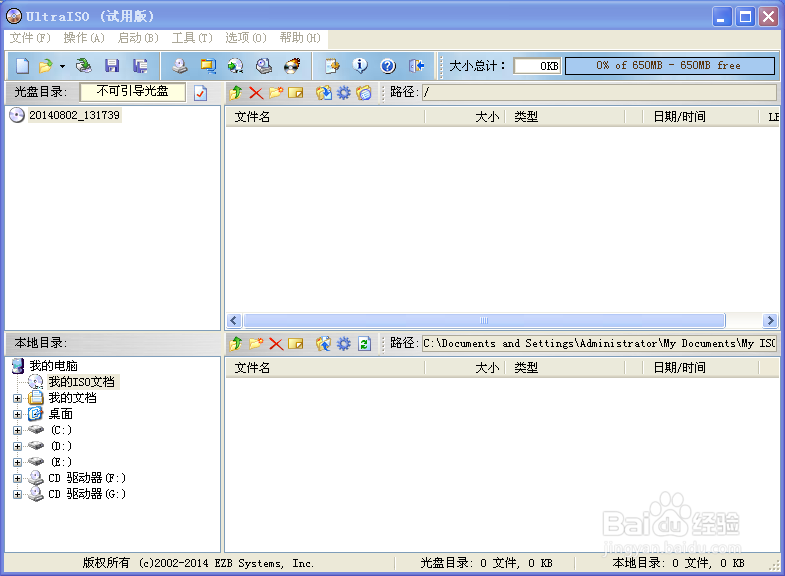Screen dimensions: 785x576
Task: Click the 不可引导光盘 boot status field
Action: pos(133,92)
